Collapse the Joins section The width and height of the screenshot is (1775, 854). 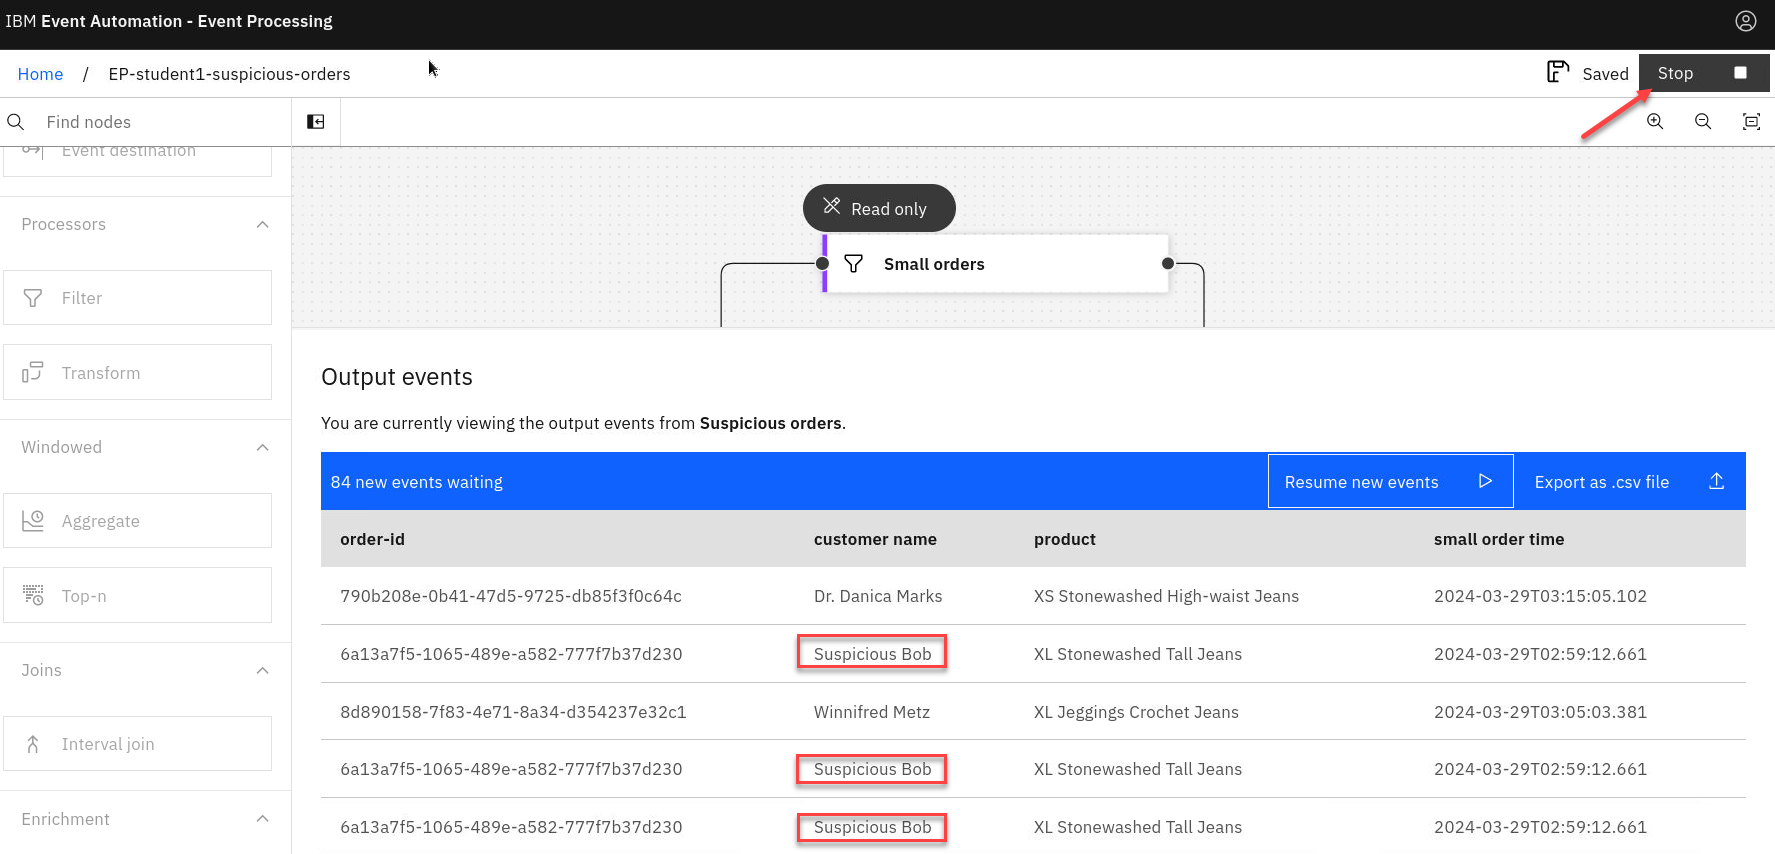point(262,670)
